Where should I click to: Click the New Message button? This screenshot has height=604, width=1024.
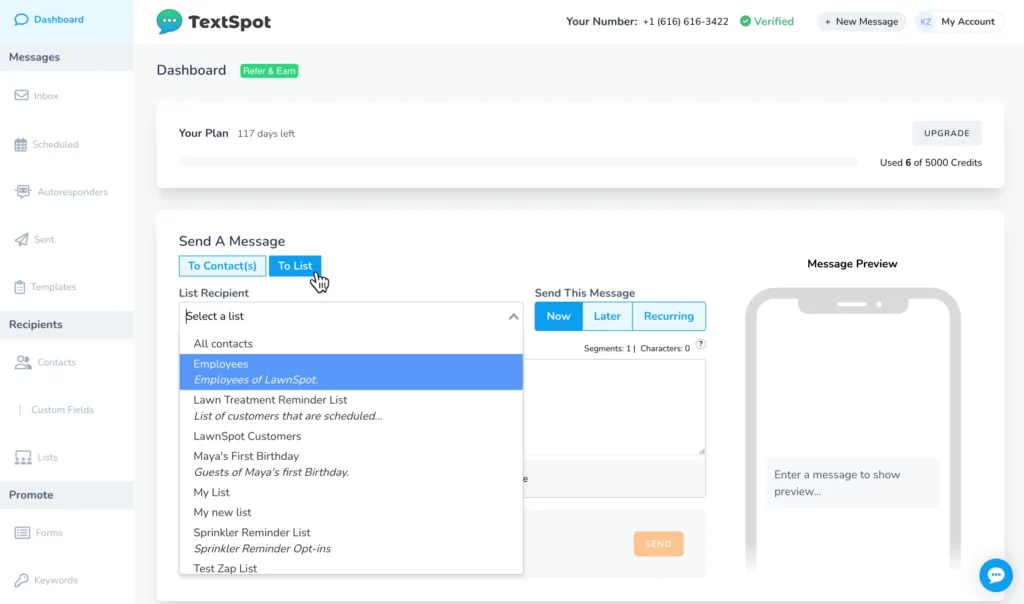[x=861, y=22]
